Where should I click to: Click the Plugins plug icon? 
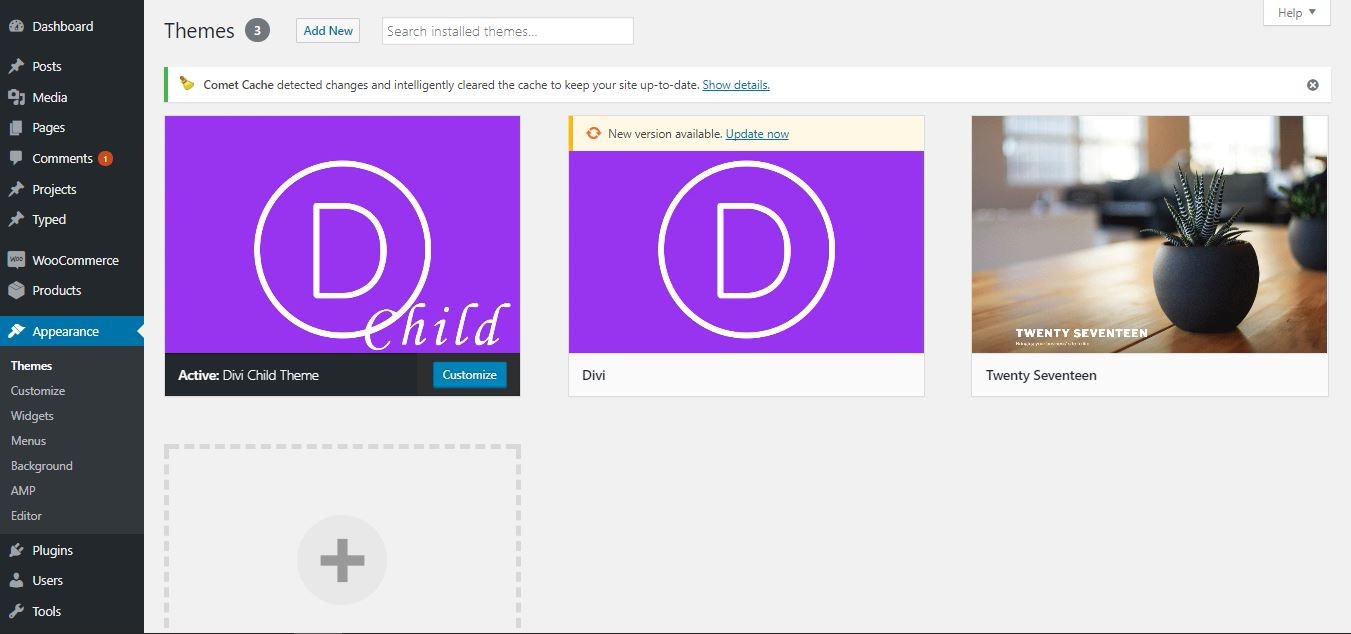click(16, 550)
